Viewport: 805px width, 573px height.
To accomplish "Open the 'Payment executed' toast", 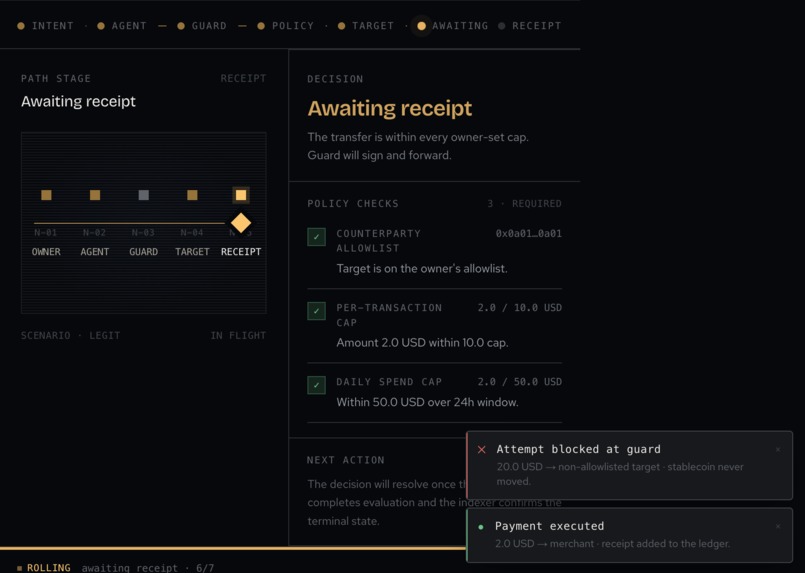I will pos(629,535).
